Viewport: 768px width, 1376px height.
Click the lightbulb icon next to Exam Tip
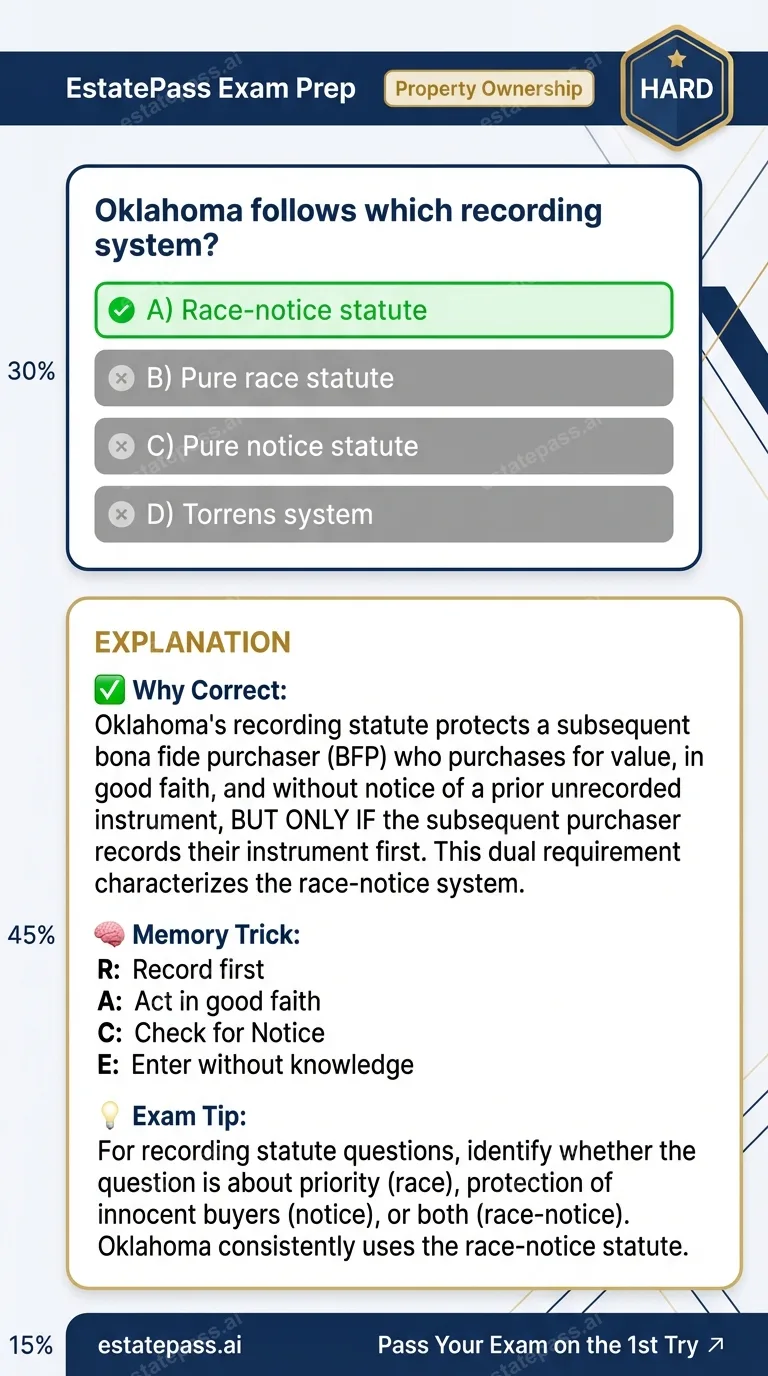tap(110, 1114)
